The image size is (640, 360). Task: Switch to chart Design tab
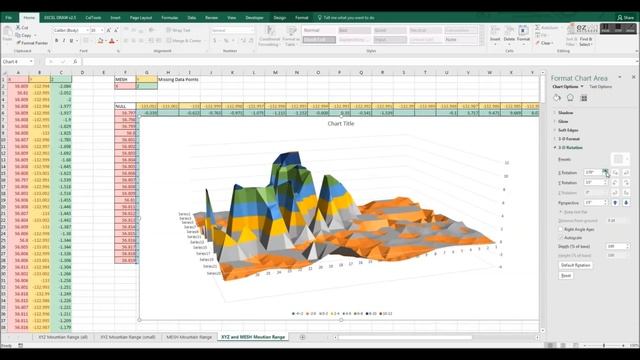[280, 18]
